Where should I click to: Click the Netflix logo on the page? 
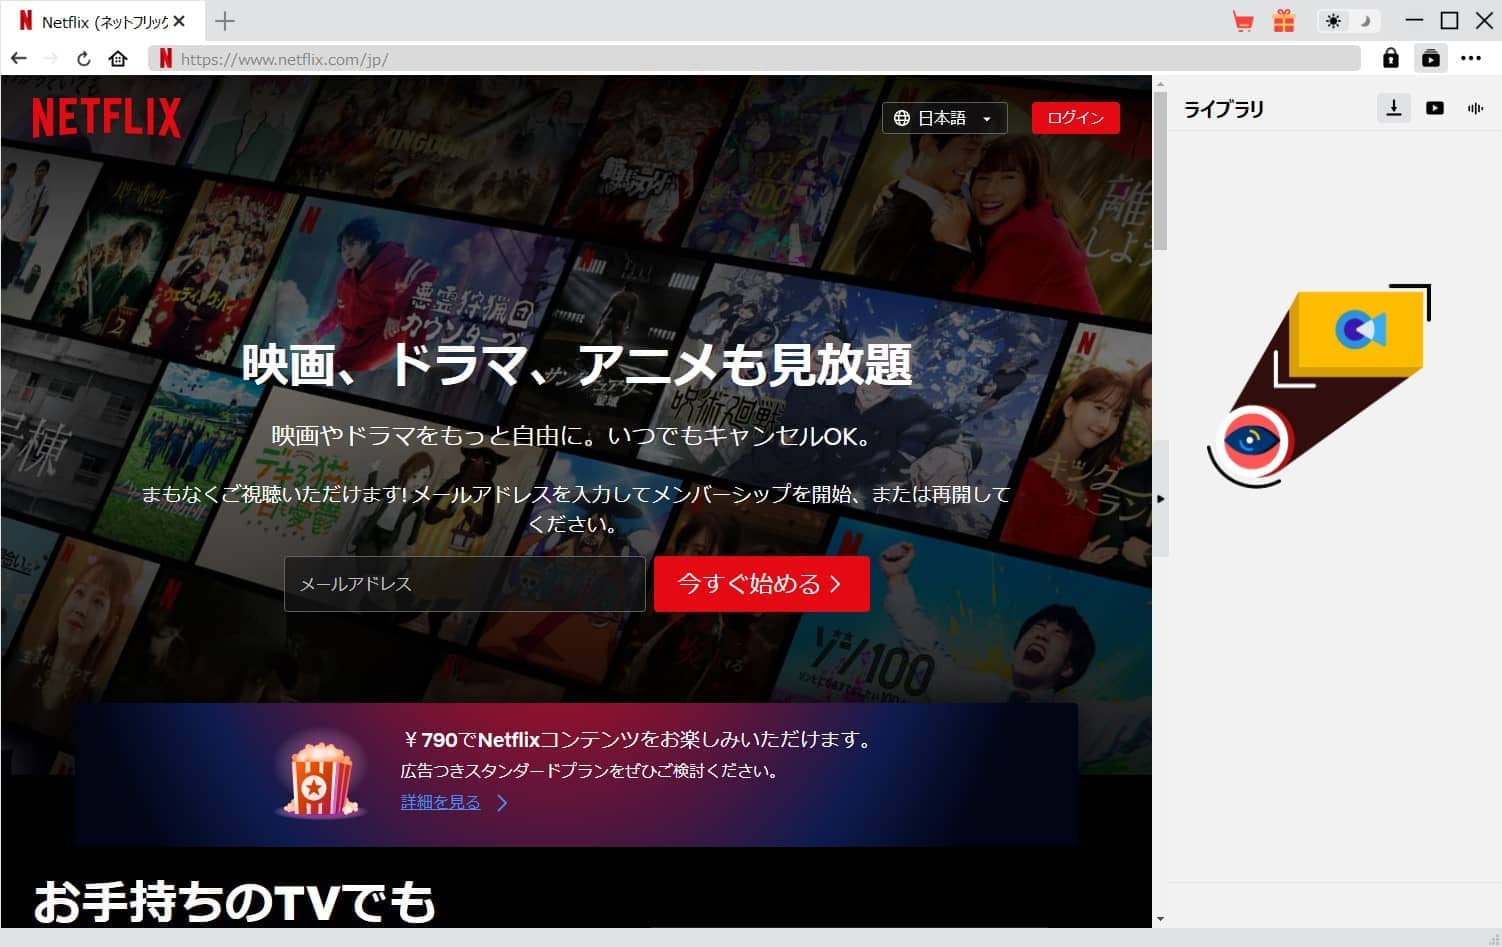(x=106, y=118)
